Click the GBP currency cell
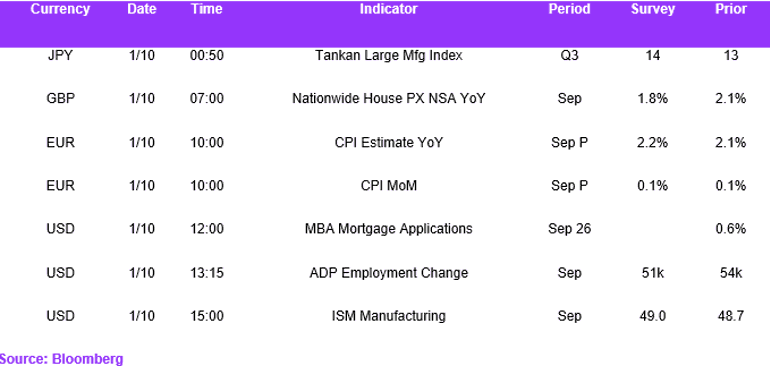Viewport: 770px width, 366px height. [60, 99]
